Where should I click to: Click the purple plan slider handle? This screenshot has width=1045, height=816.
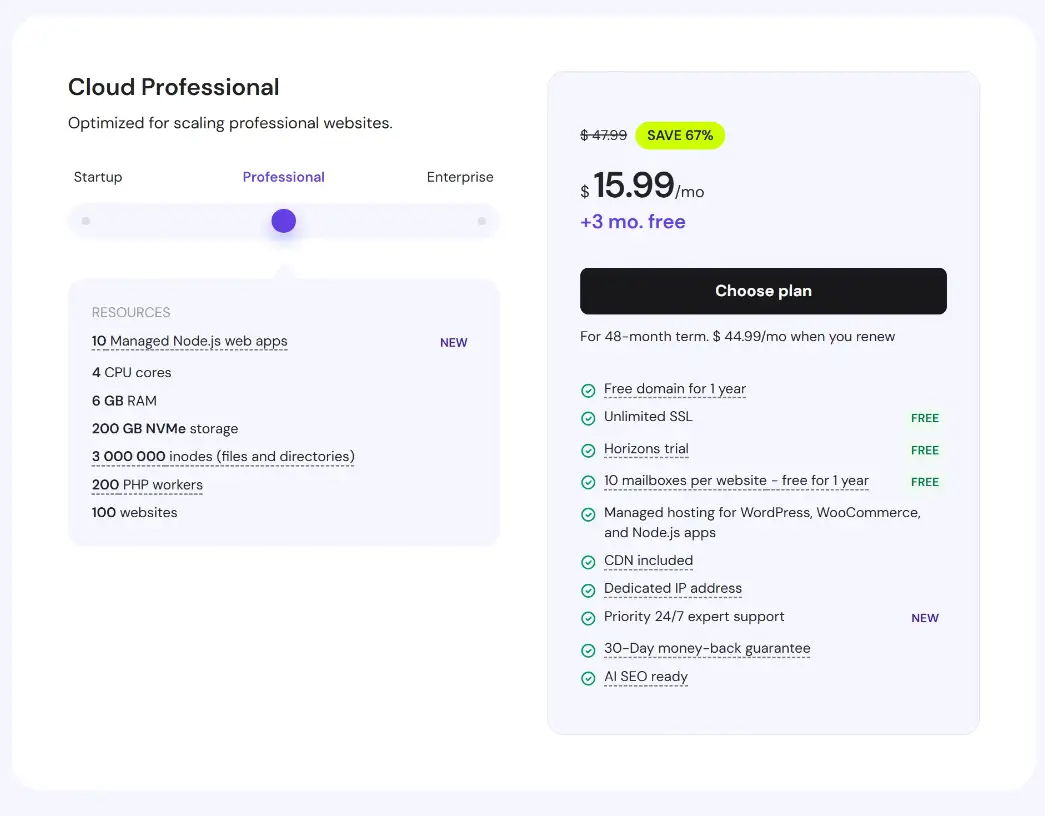point(283,221)
